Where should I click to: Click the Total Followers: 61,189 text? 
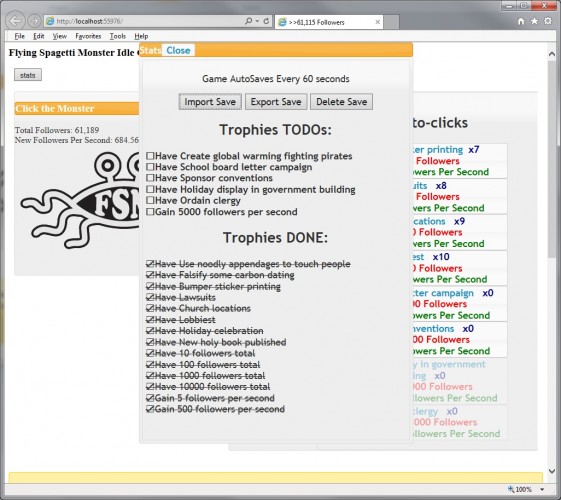[x=57, y=130]
